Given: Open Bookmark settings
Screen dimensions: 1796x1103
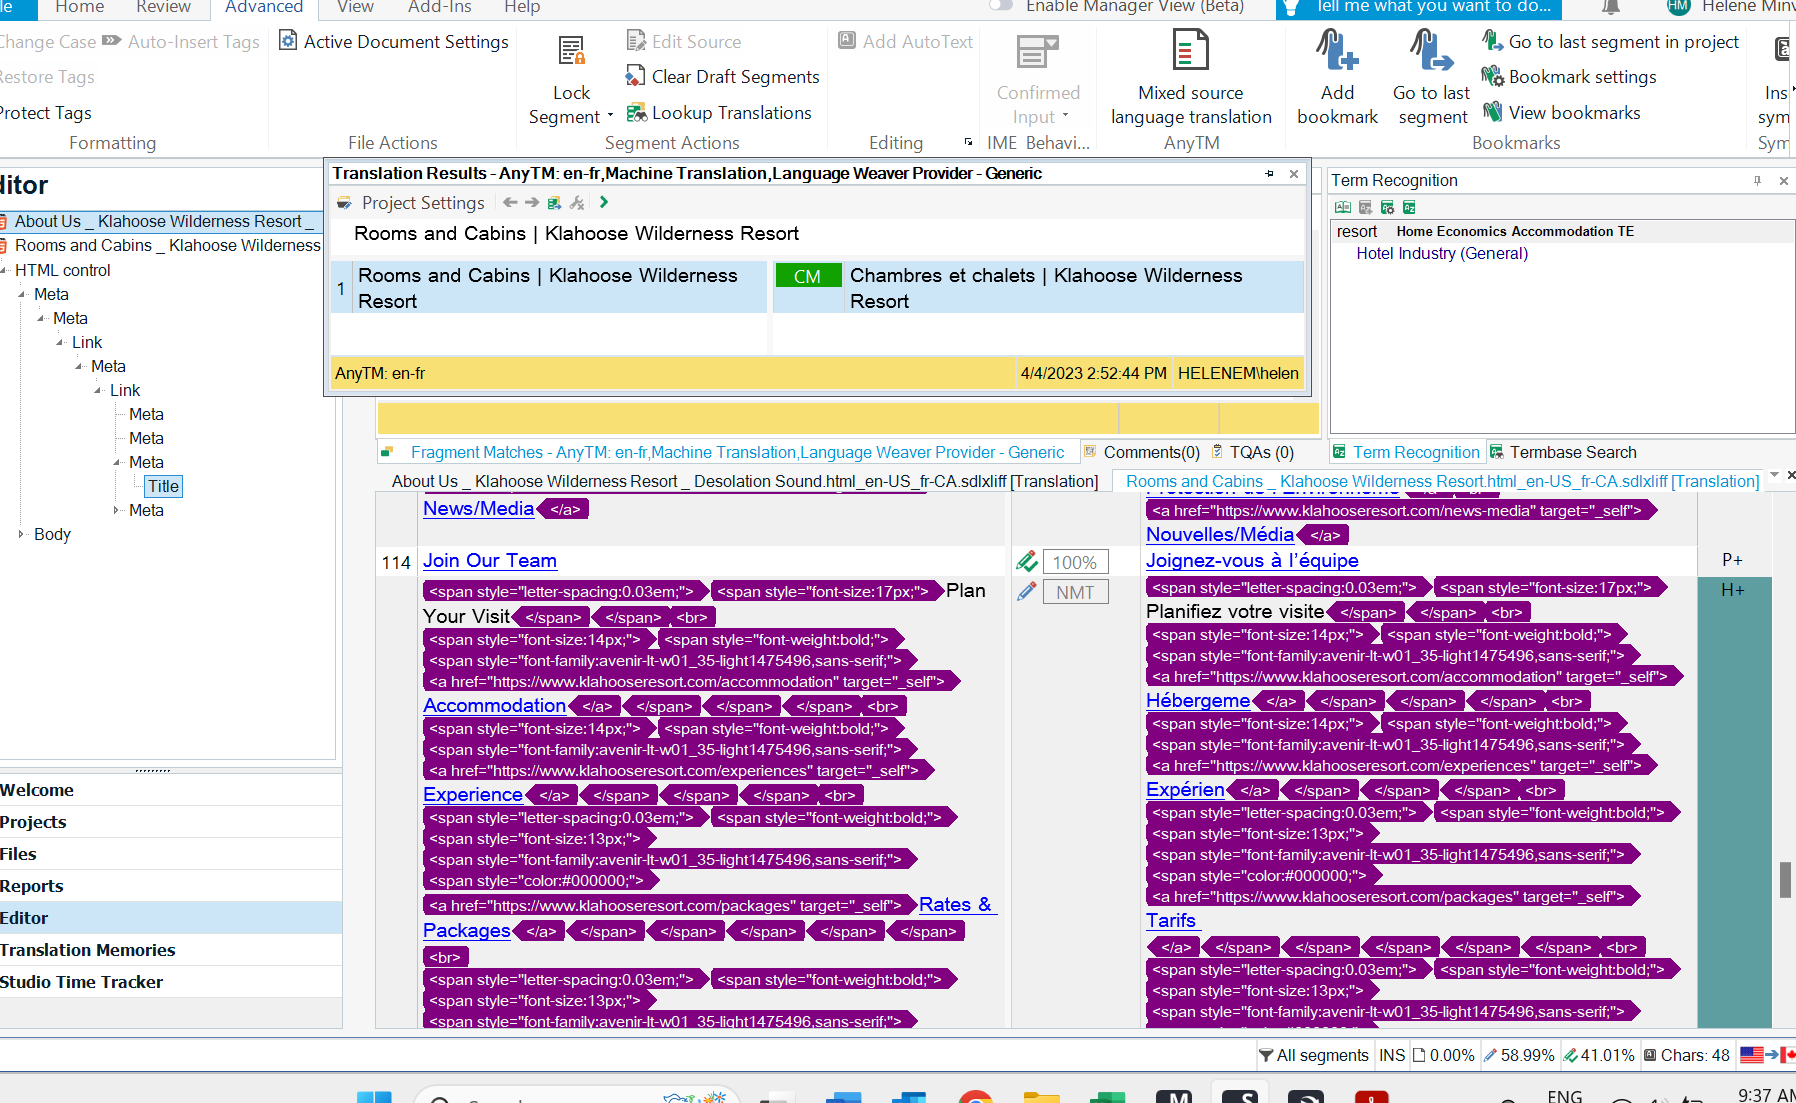Looking at the screenshot, I should point(1570,77).
